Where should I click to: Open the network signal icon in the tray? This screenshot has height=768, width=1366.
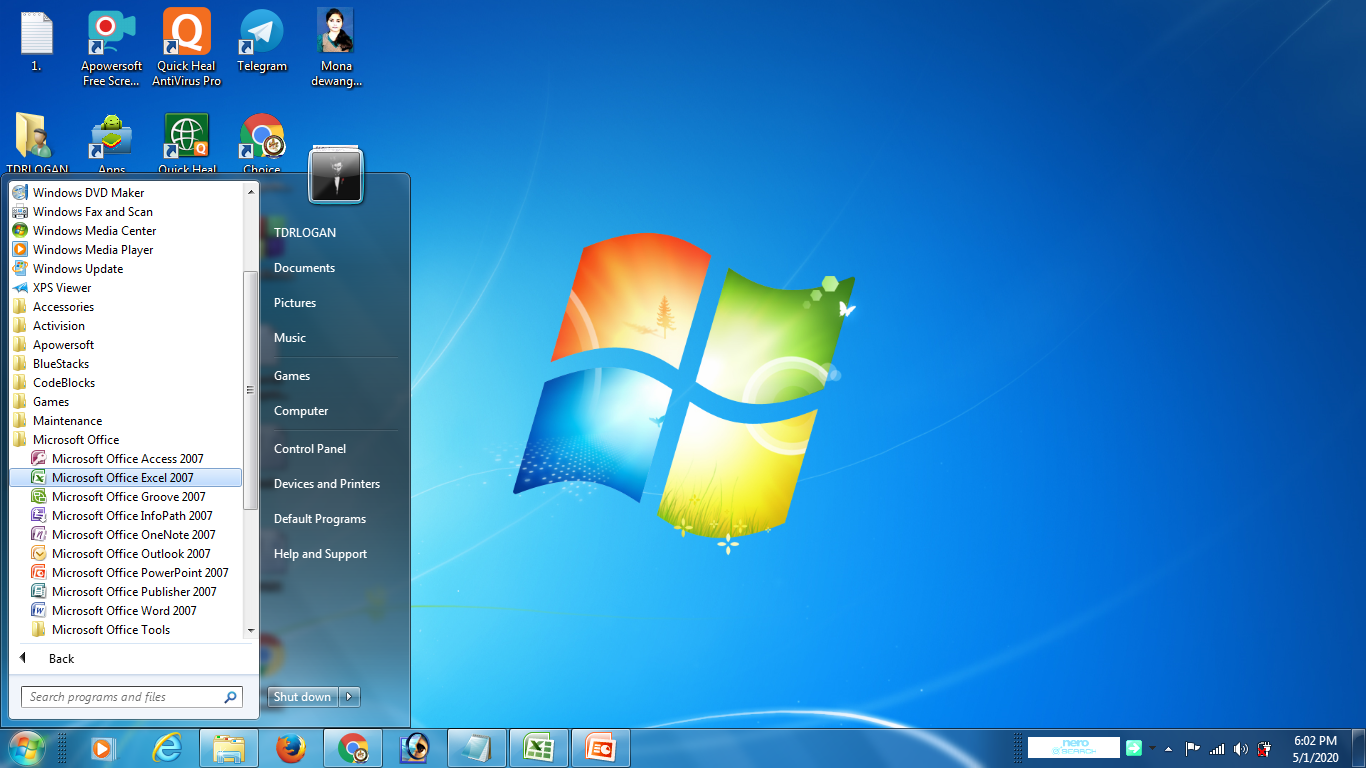click(1217, 749)
